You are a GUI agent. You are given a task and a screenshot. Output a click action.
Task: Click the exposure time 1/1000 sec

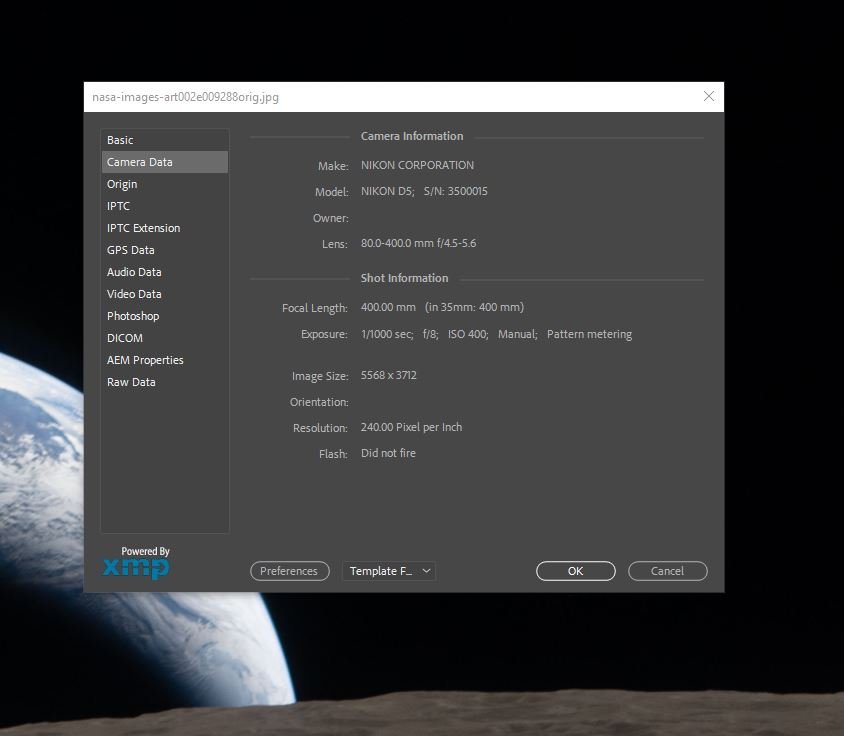click(x=386, y=334)
